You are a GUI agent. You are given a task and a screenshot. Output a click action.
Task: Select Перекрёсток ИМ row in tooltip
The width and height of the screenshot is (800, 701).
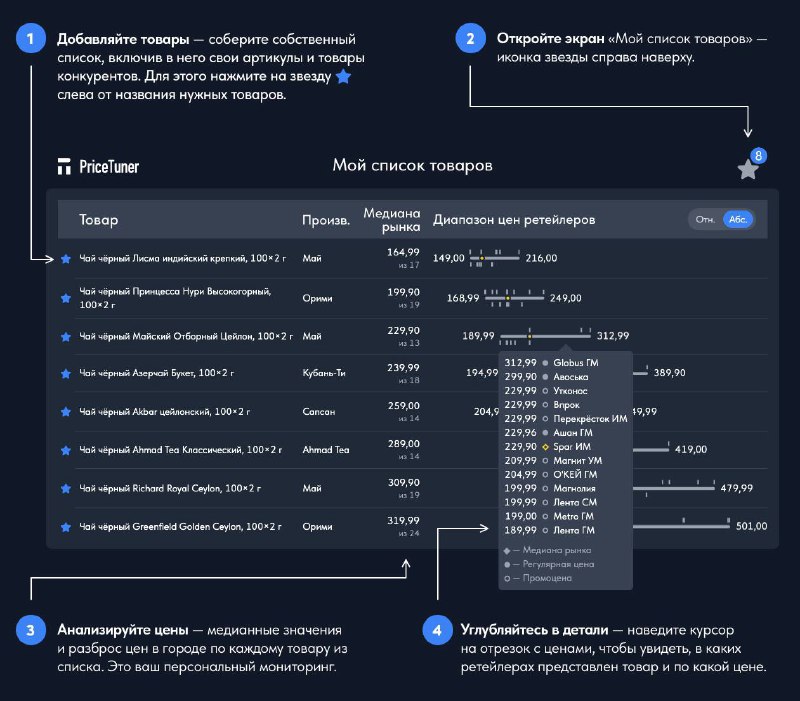[x=566, y=419]
